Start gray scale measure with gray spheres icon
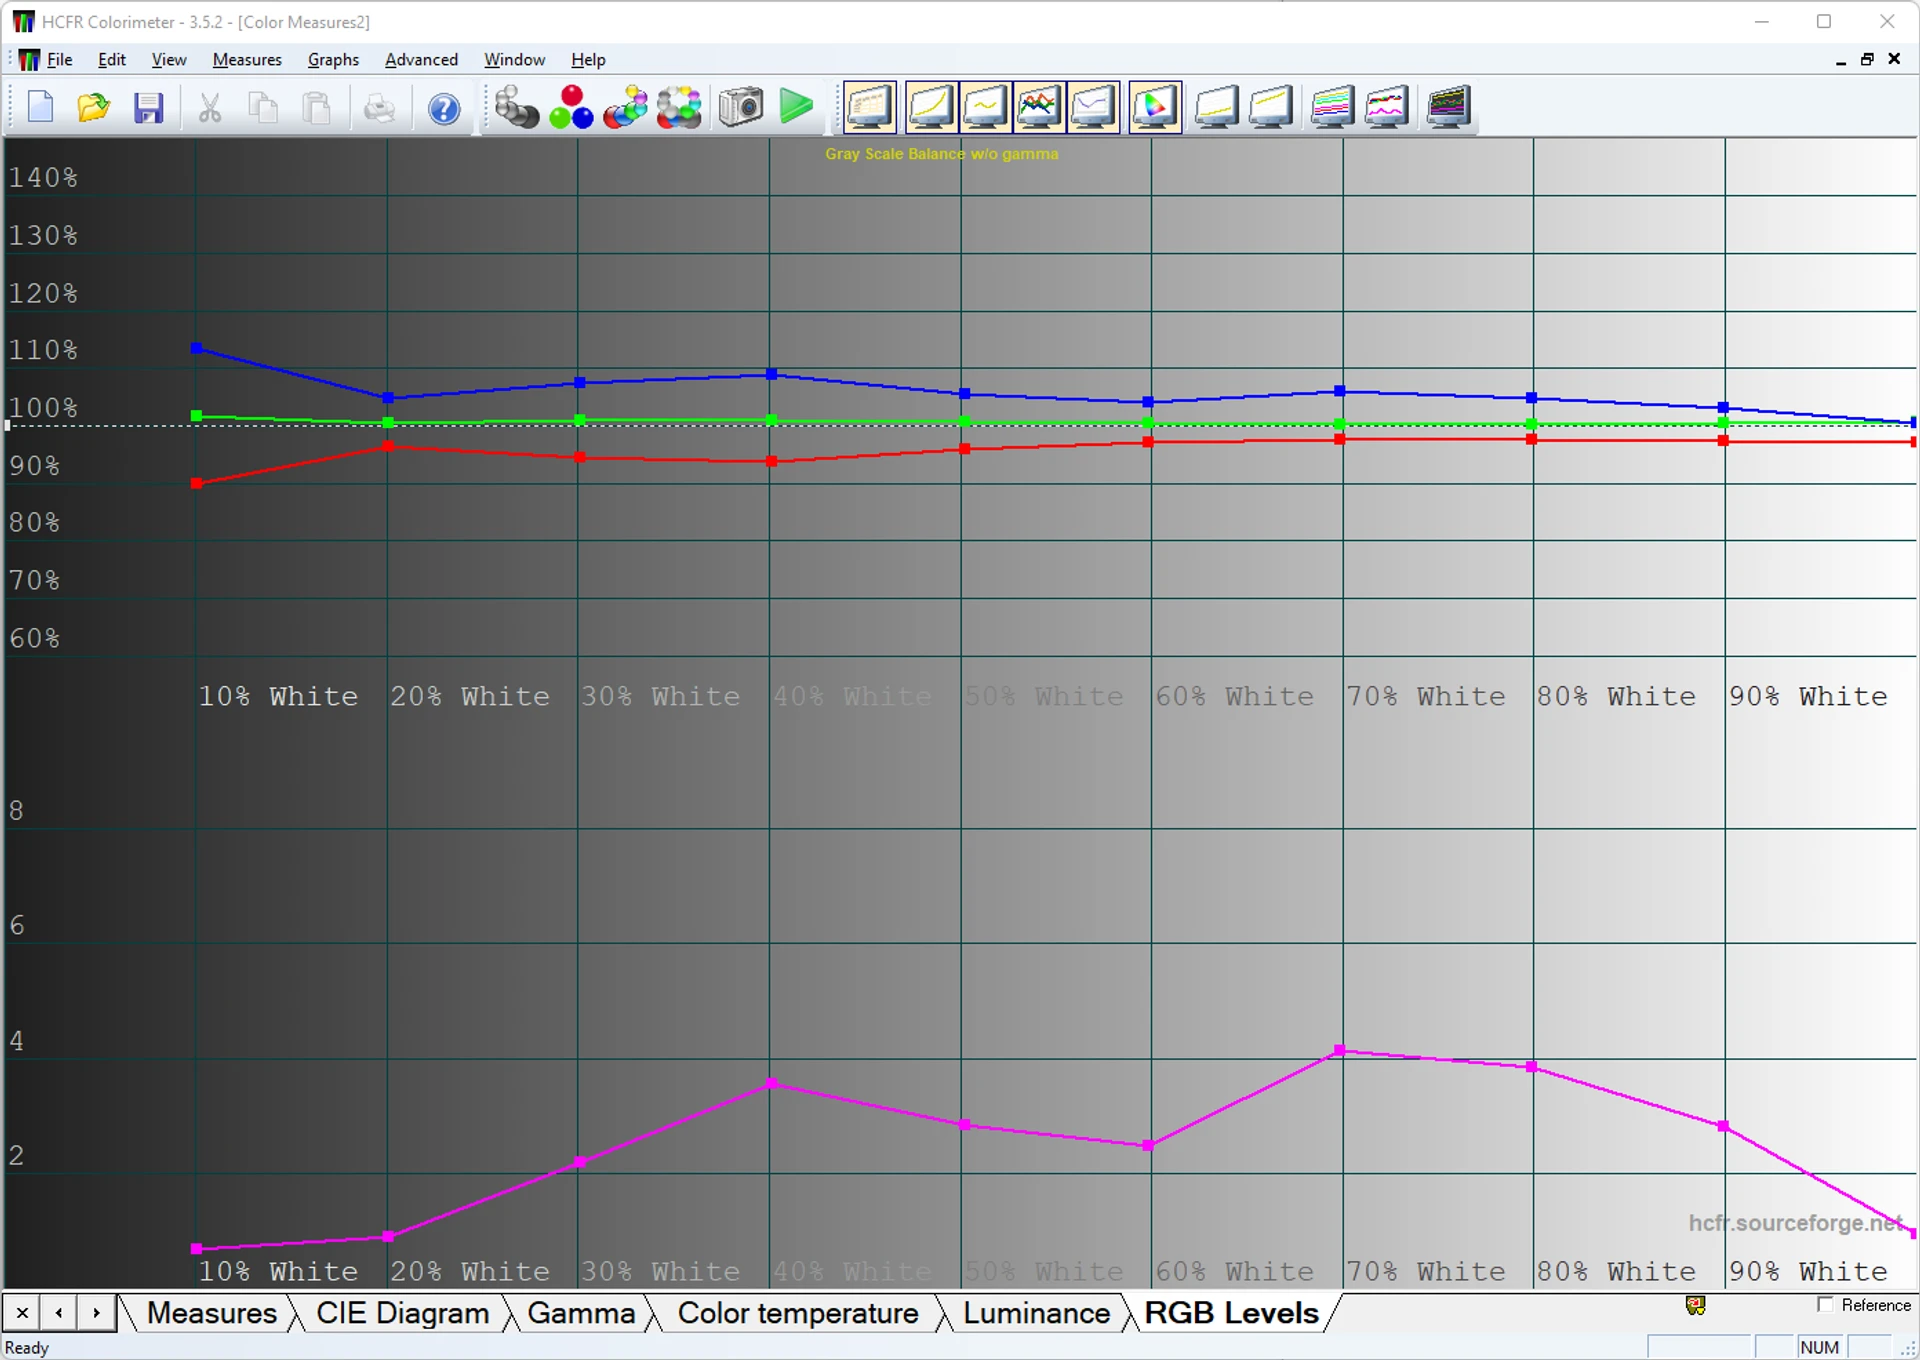 [x=516, y=107]
